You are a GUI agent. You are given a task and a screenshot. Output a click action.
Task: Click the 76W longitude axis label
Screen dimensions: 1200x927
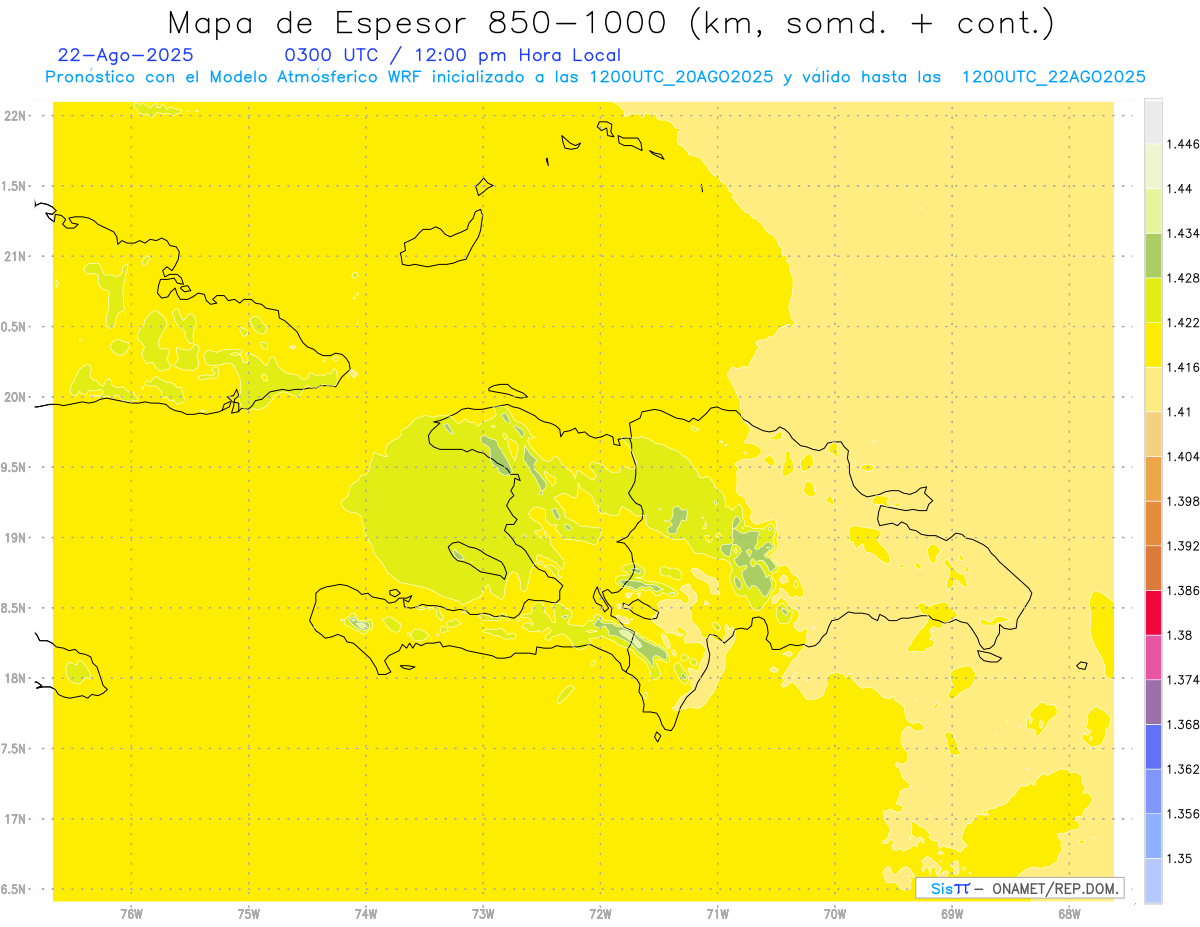tap(131, 913)
